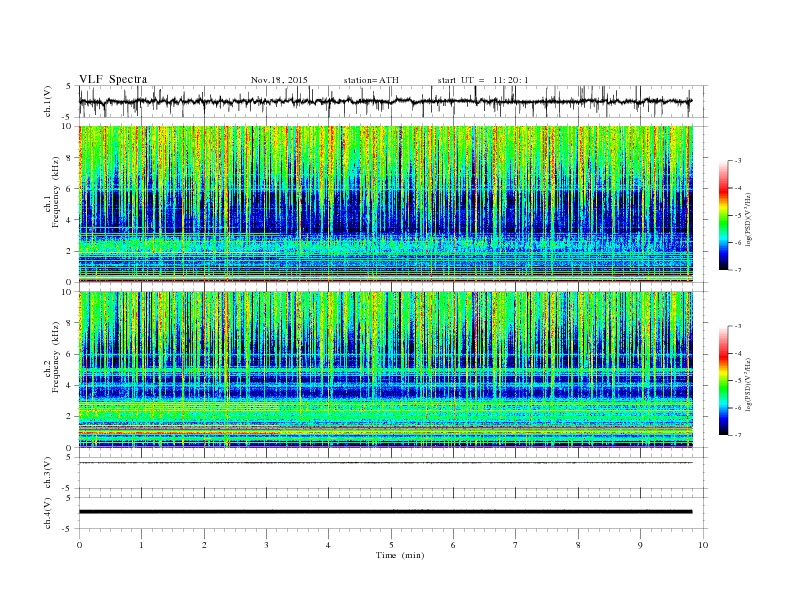Screen dimensions: 792x612
Task: Click the "Nov.18, 2015" date text
Action: tap(279, 80)
